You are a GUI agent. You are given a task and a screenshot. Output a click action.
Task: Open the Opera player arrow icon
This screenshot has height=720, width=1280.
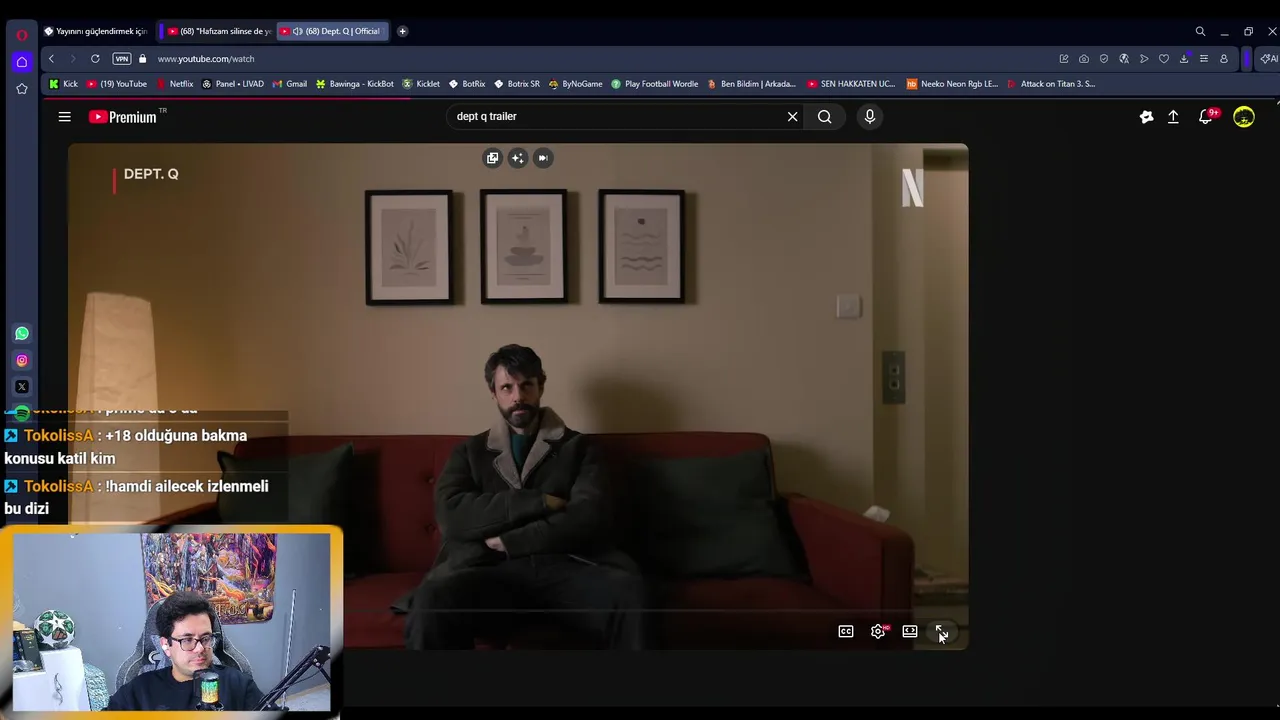(1144, 59)
